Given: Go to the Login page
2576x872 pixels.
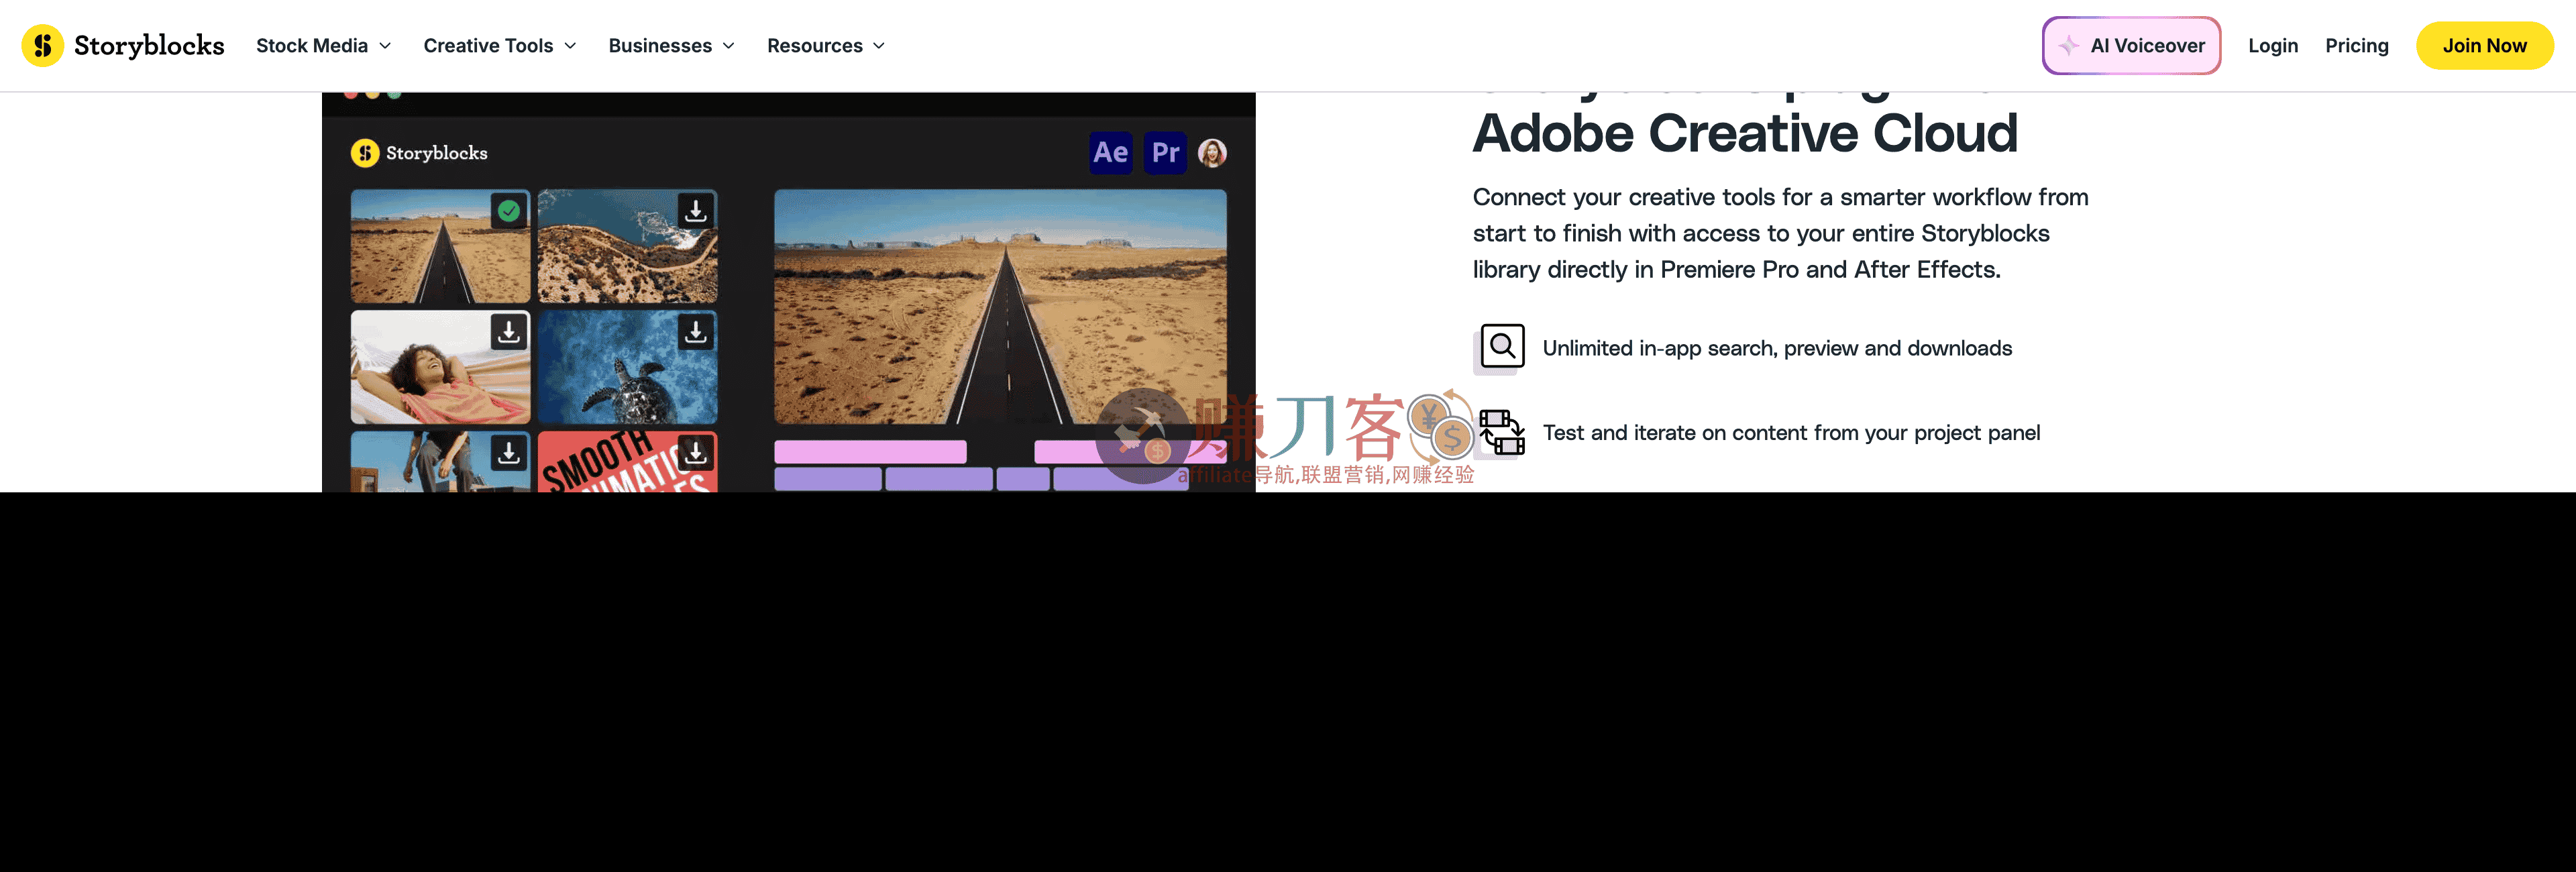Looking at the screenshot, I should pos(2272,46).
